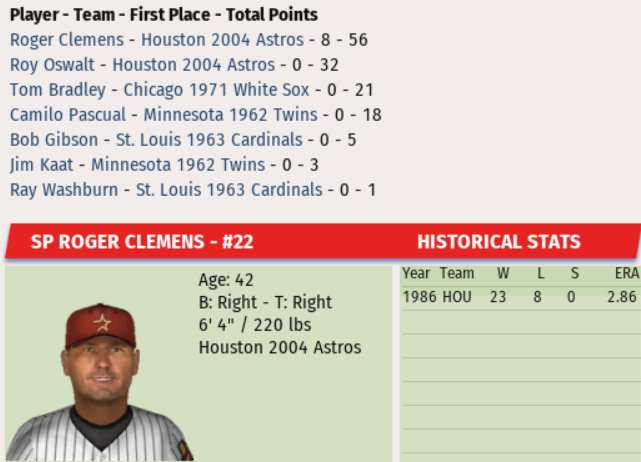641x462 pixels.
Task: Select the 1986 HOU stats row
Action: [520, 297]
